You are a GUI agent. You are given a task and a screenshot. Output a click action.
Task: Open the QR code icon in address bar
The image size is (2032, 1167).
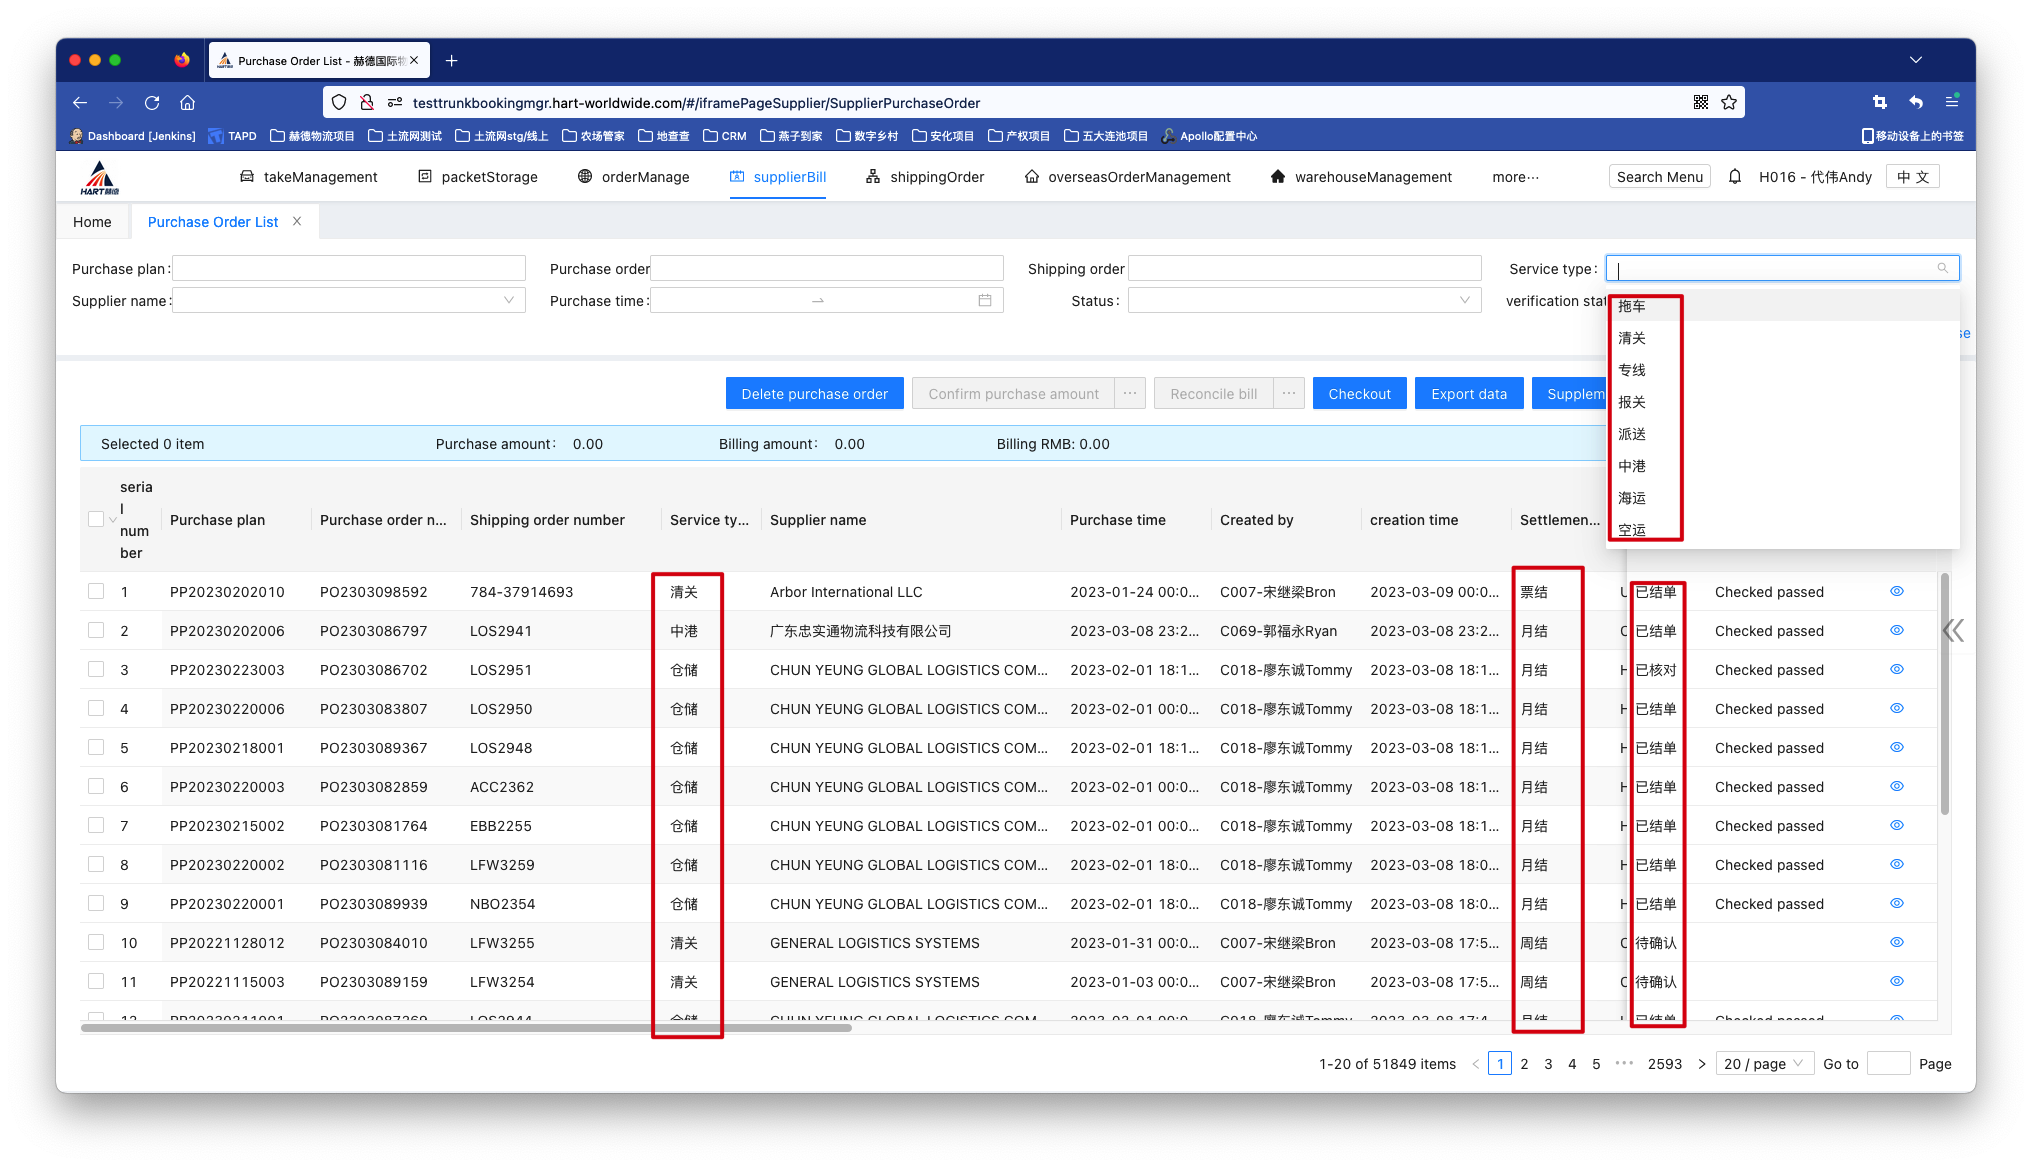pos(1701,103)
